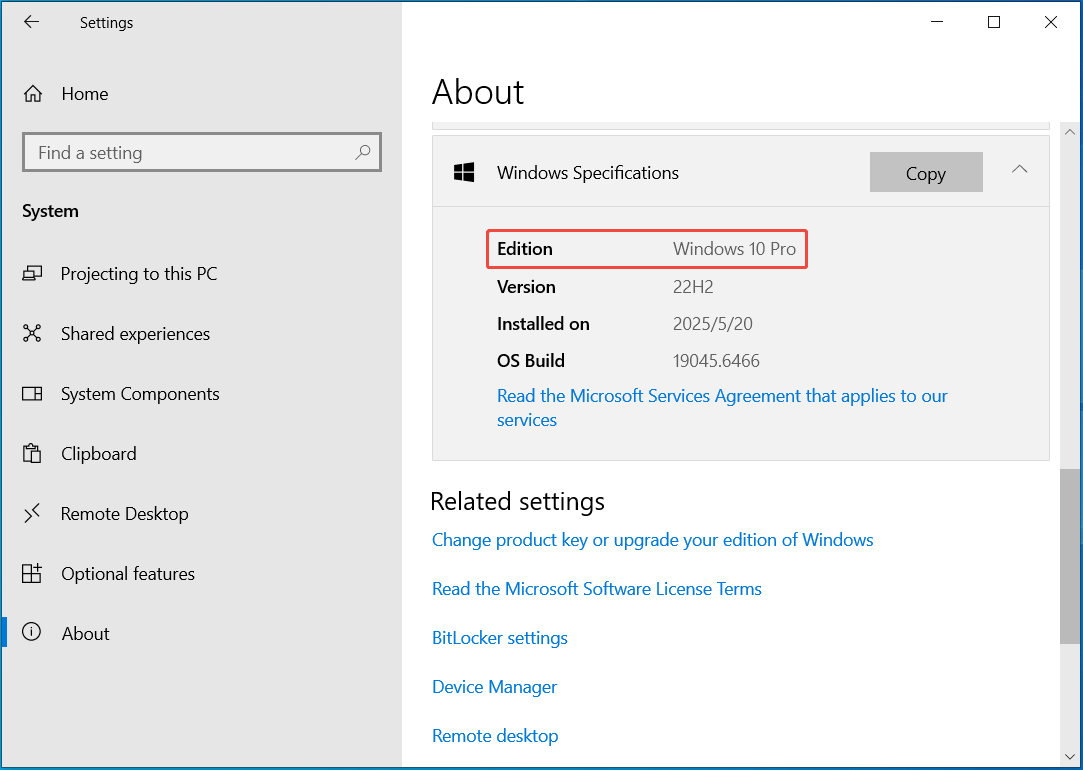Open Change product key or upgrade link
Image resolution: width=1083 pixels, height=770 pixels.
[653, 539]
